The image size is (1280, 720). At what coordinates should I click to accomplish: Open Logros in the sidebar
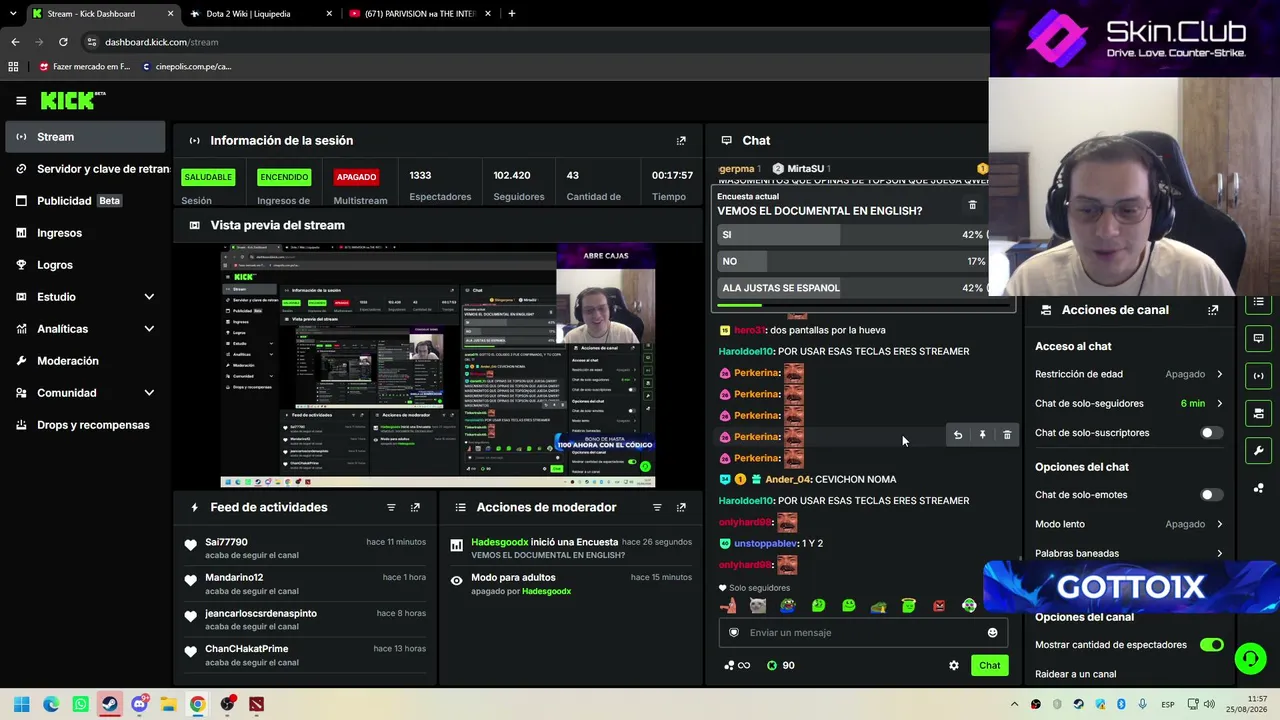click(x=85, y=265)
